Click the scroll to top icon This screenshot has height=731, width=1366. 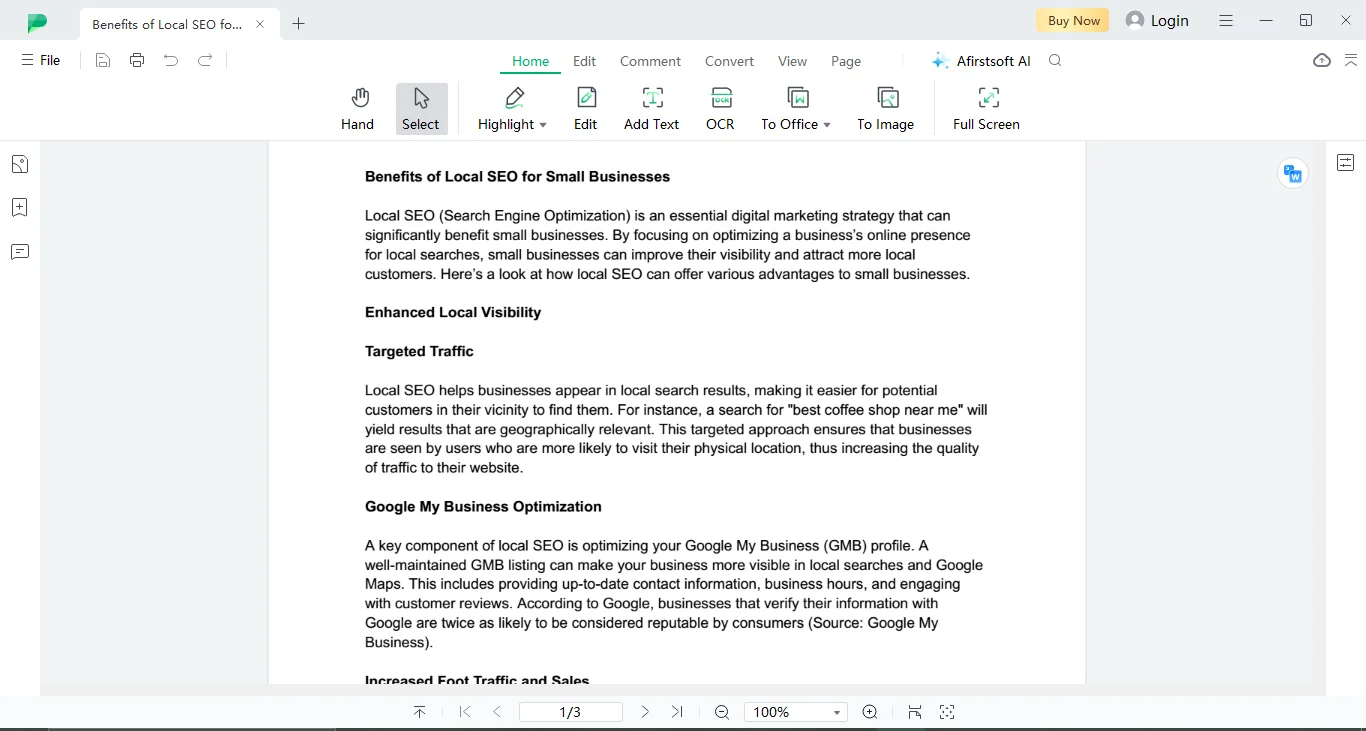pyautogui.click(x=419, y=712)
